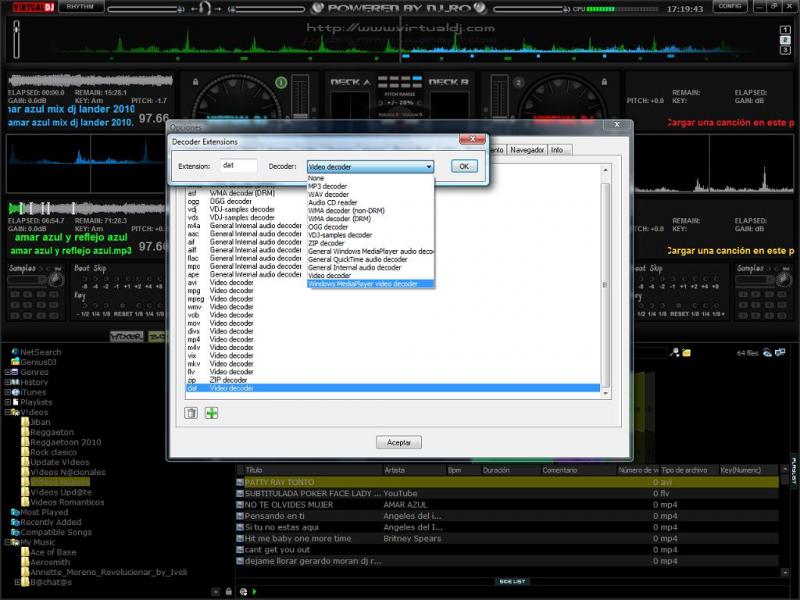Expand the Playlists tree node
The height and width of the screenshot is (600, 800).
(8, 402)
